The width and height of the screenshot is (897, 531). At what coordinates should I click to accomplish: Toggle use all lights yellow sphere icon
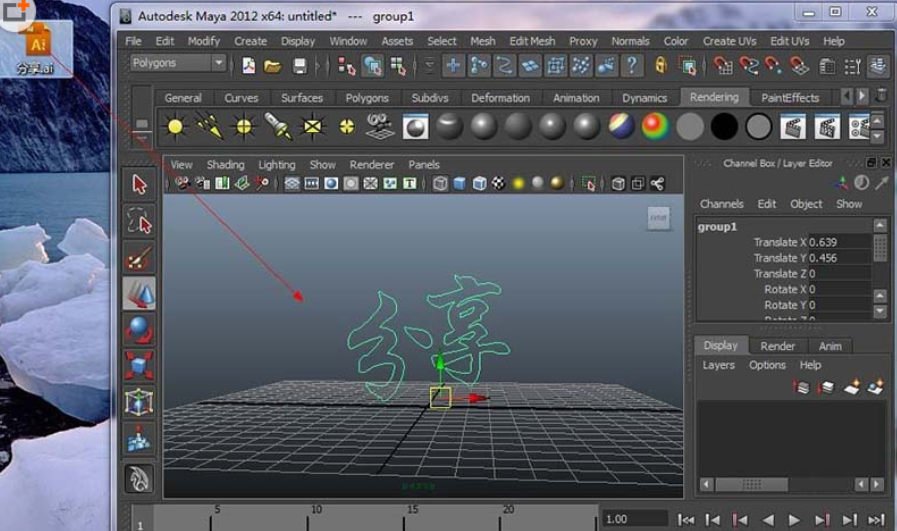point(518,184)
